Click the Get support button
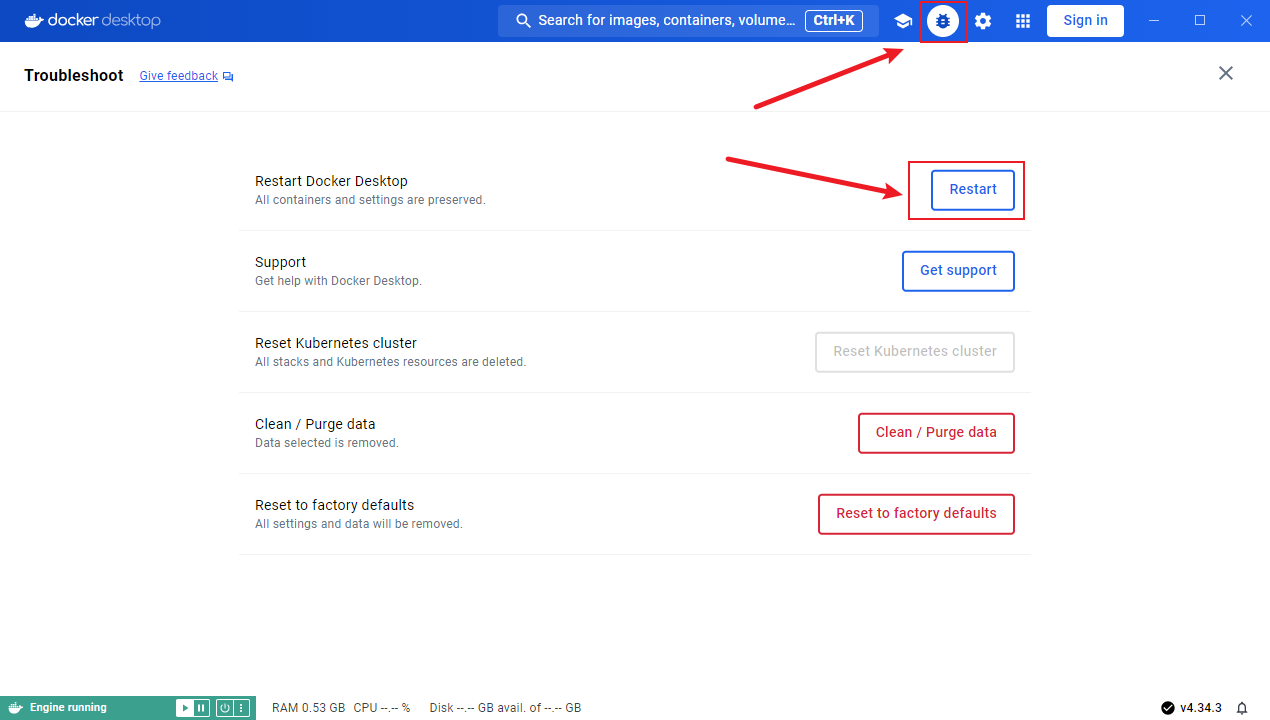The width and height of the screenshot is (1270, 720). [x=958, y=271]
